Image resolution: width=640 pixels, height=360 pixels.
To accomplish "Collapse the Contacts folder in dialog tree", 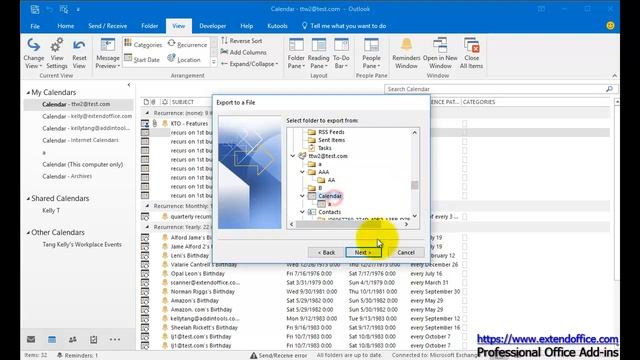I will (302, 212).
